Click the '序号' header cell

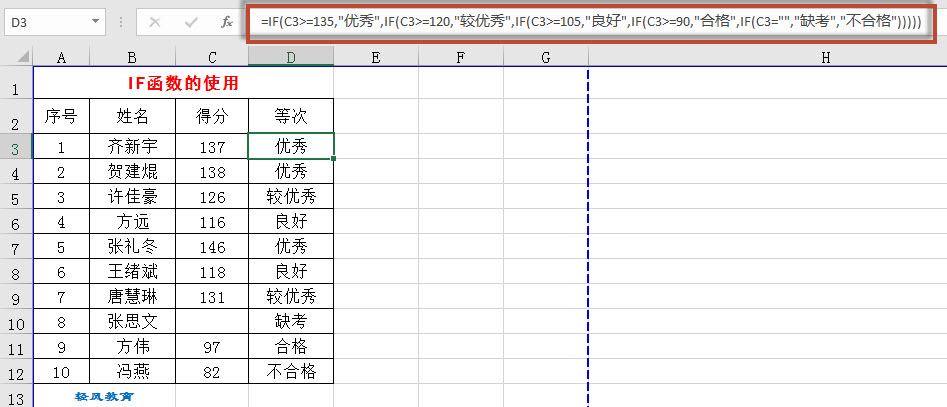(61, 116)
